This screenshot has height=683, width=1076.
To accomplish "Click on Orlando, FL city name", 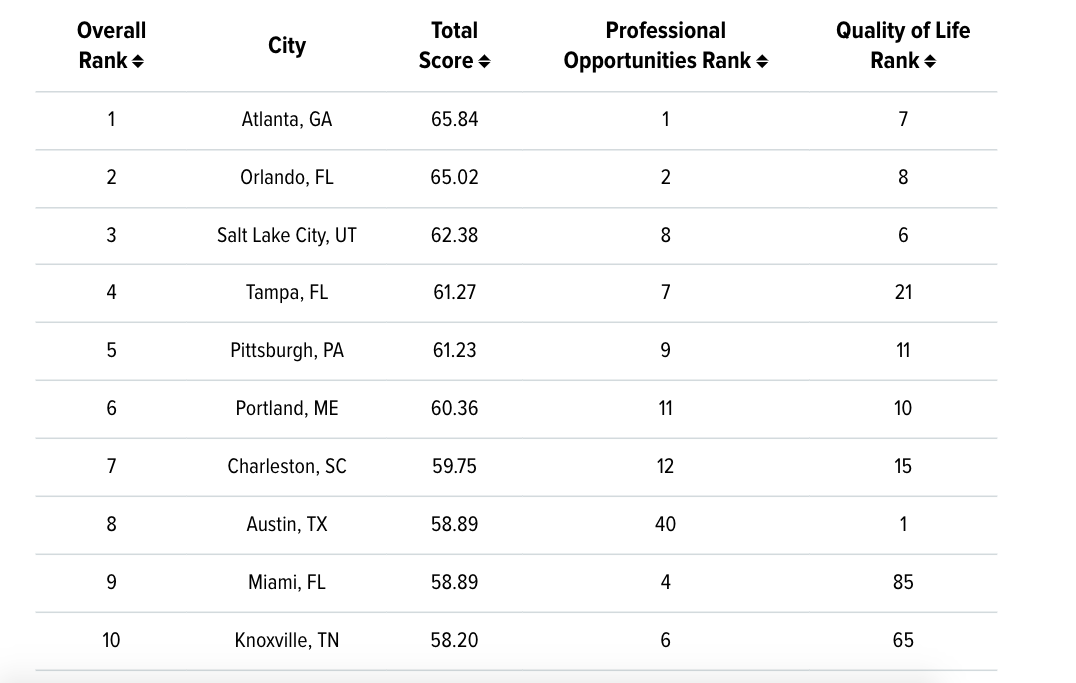I will (287, 177).
